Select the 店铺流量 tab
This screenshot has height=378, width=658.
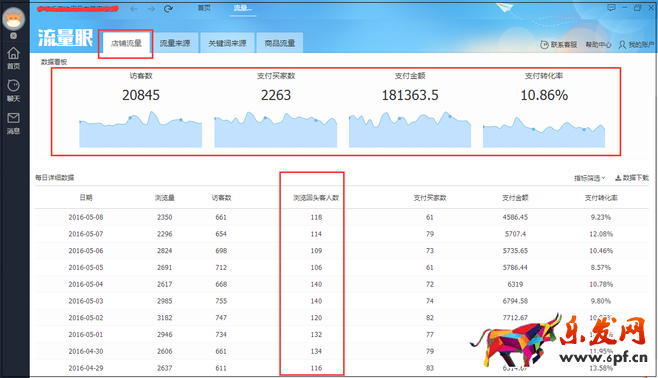126,43
